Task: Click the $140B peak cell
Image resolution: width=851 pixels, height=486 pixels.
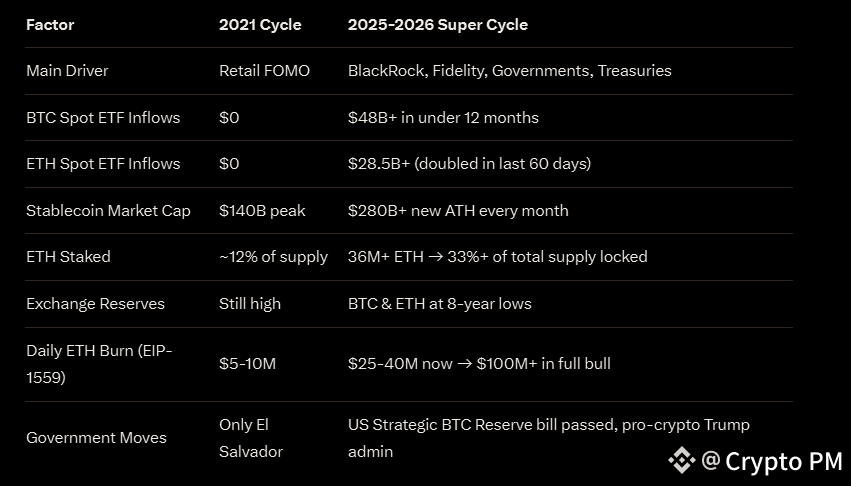Action: click(x=262, y=210)
